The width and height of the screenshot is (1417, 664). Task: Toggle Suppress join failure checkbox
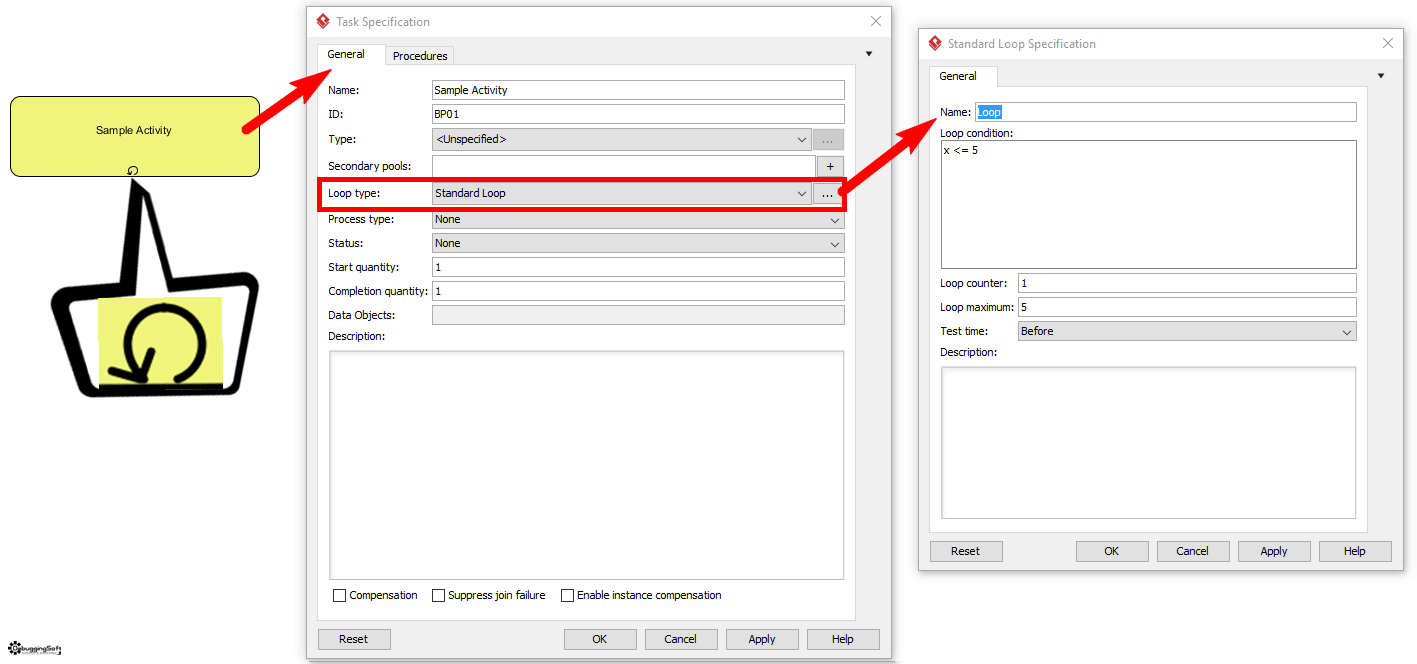pyautogui.click(x=438, y=595)
